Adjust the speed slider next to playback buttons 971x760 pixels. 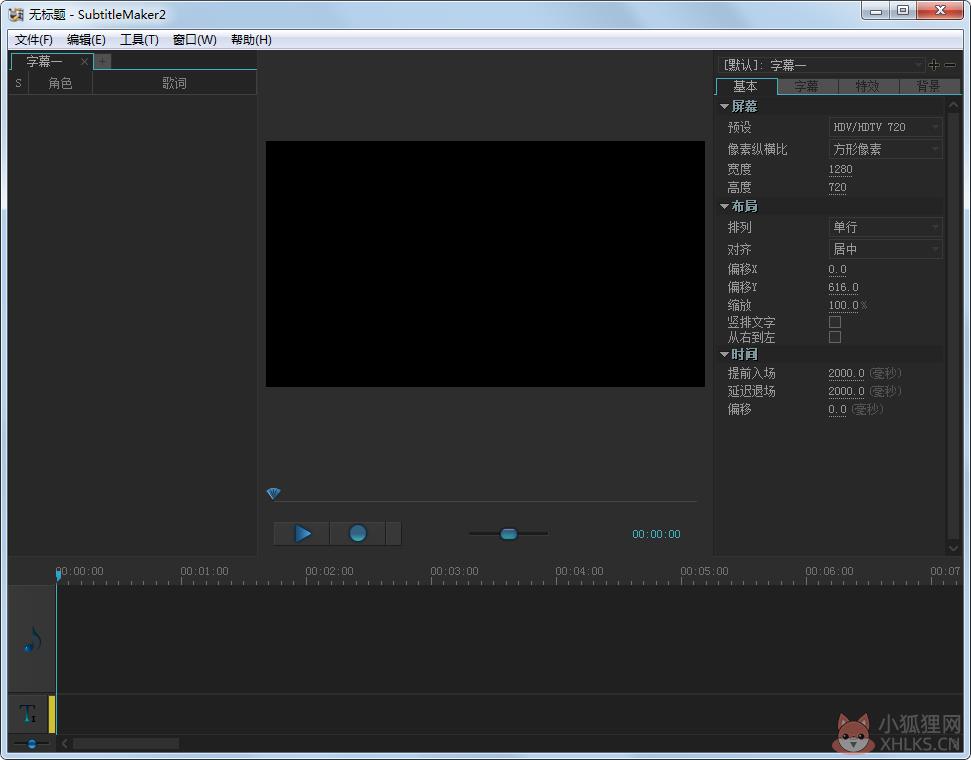pos(508,533)
